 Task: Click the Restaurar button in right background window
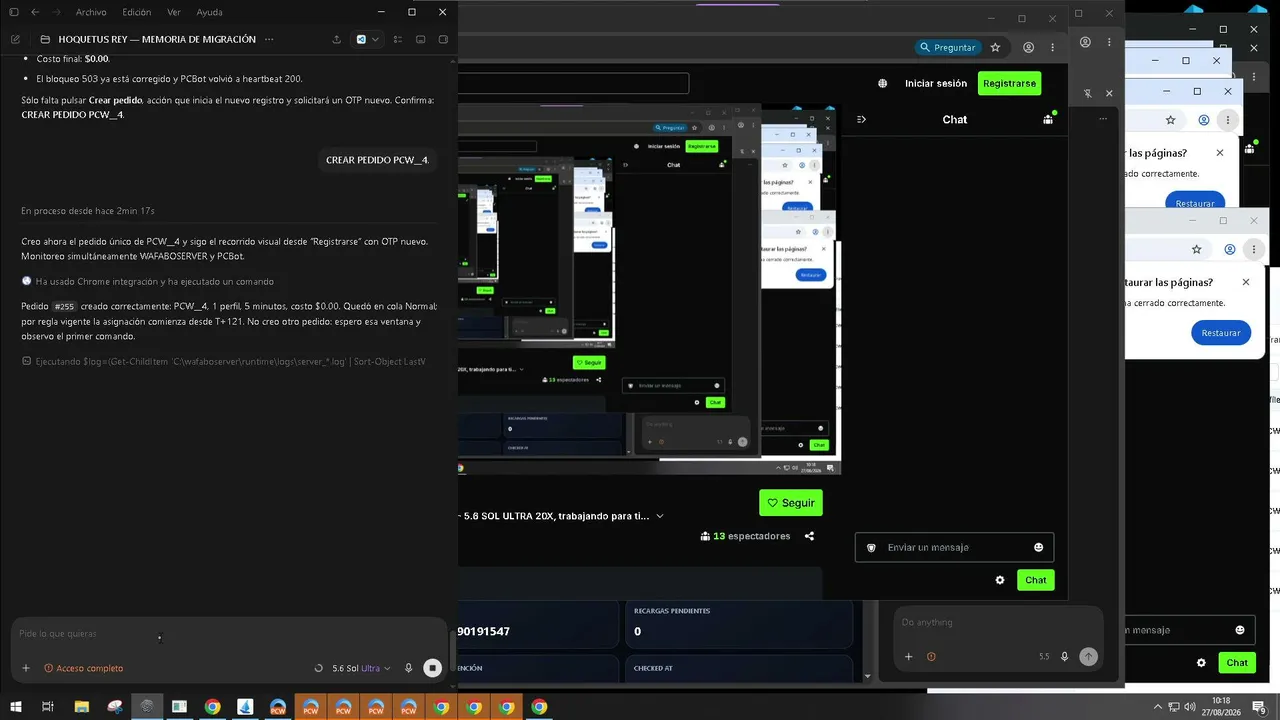pyautogui.click(x=1220, y=333)
